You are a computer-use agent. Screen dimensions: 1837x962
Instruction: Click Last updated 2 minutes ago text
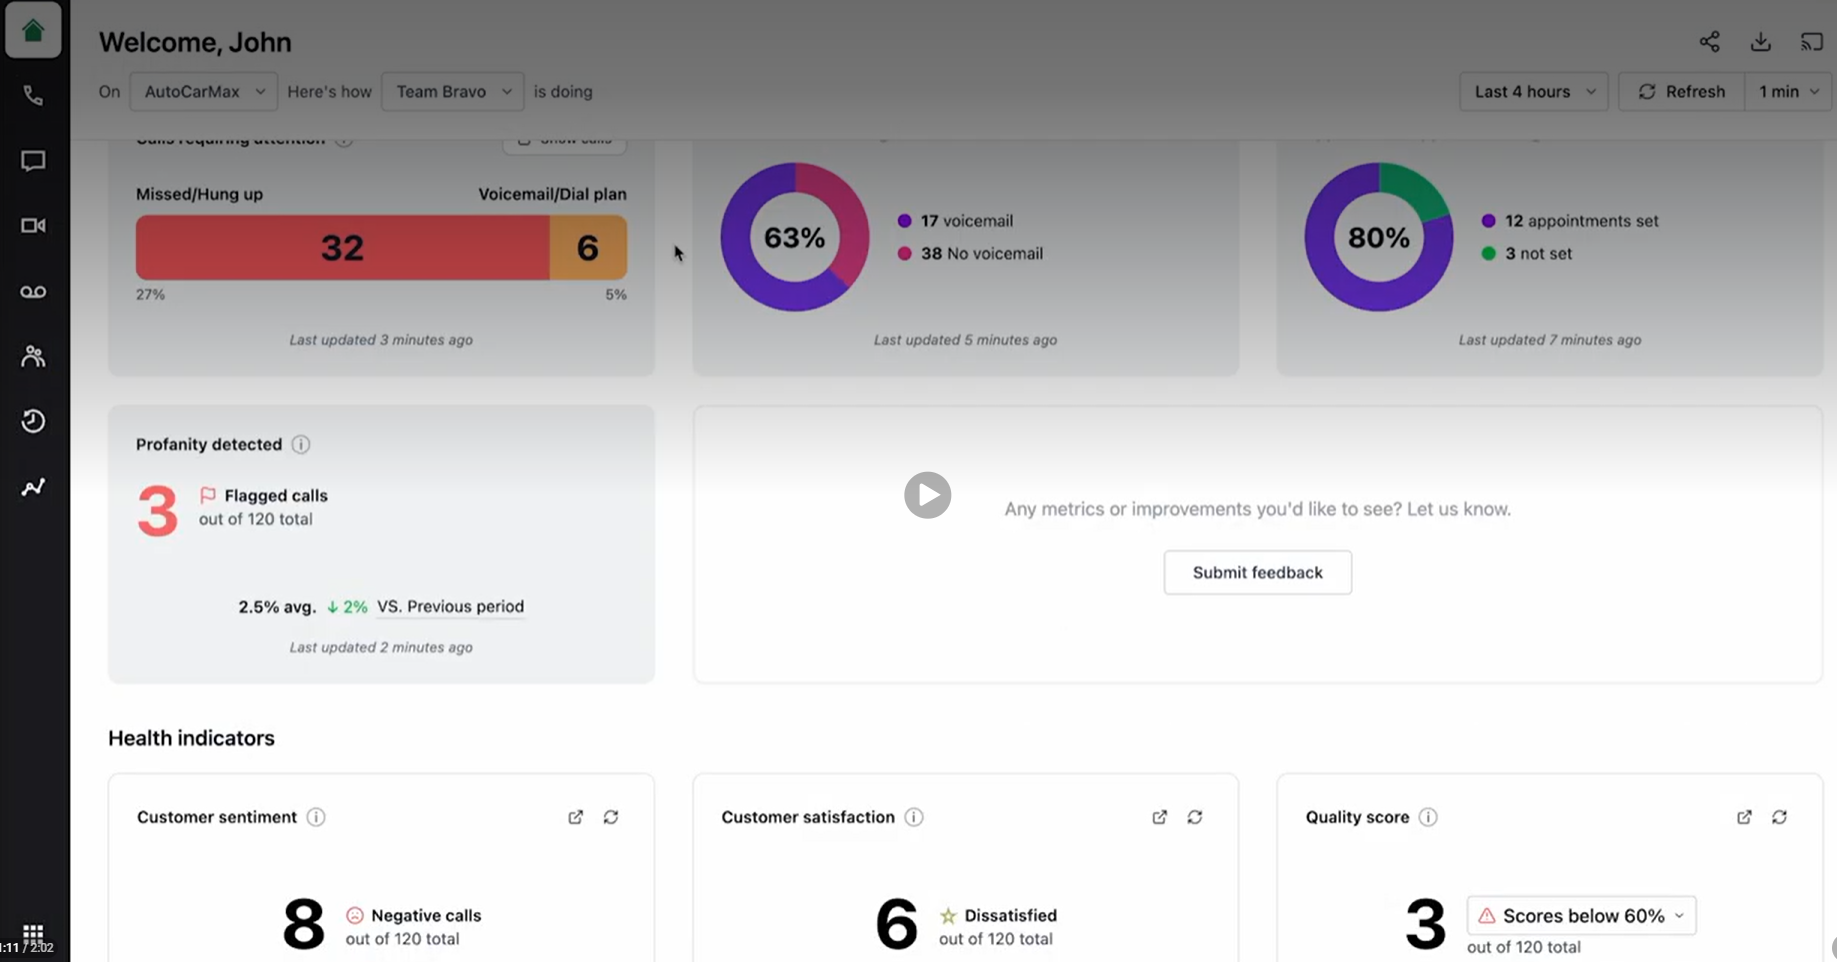point(381,647)
